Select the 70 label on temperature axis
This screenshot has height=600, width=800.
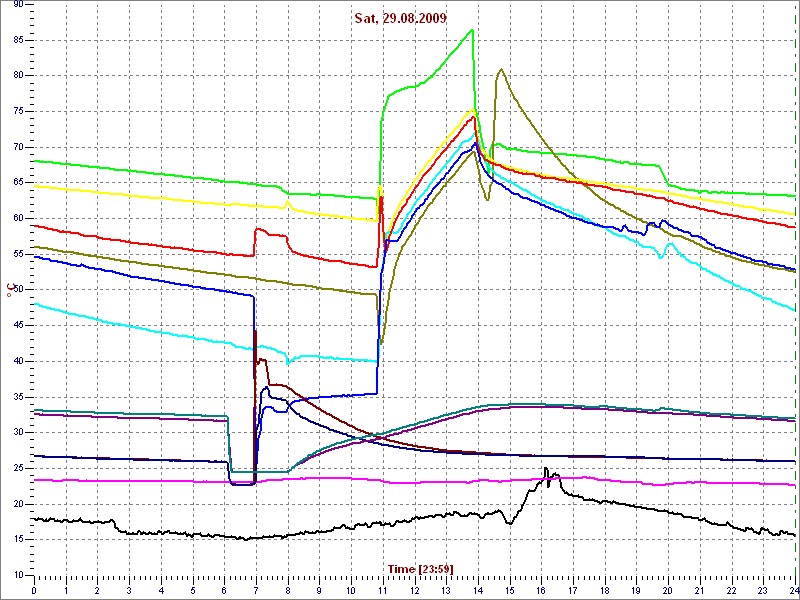tap(17, 147)
